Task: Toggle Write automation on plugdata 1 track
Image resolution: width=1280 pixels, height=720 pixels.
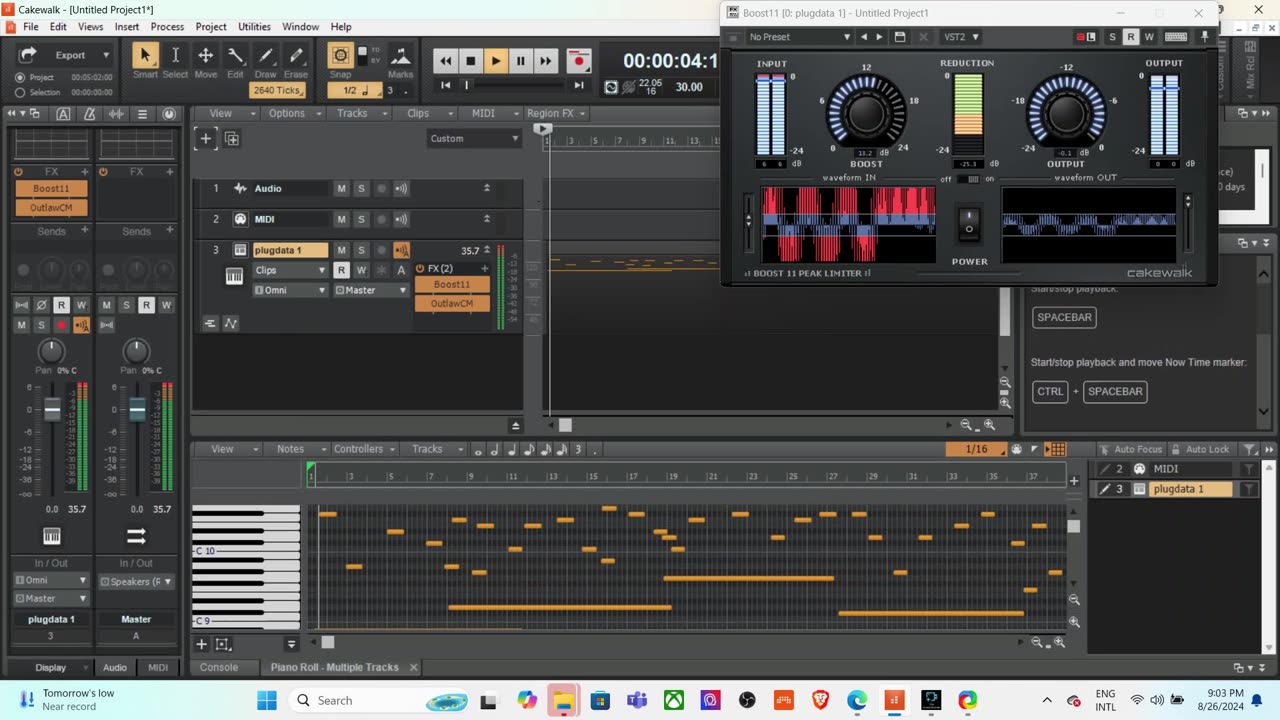Action: (361, 270)
